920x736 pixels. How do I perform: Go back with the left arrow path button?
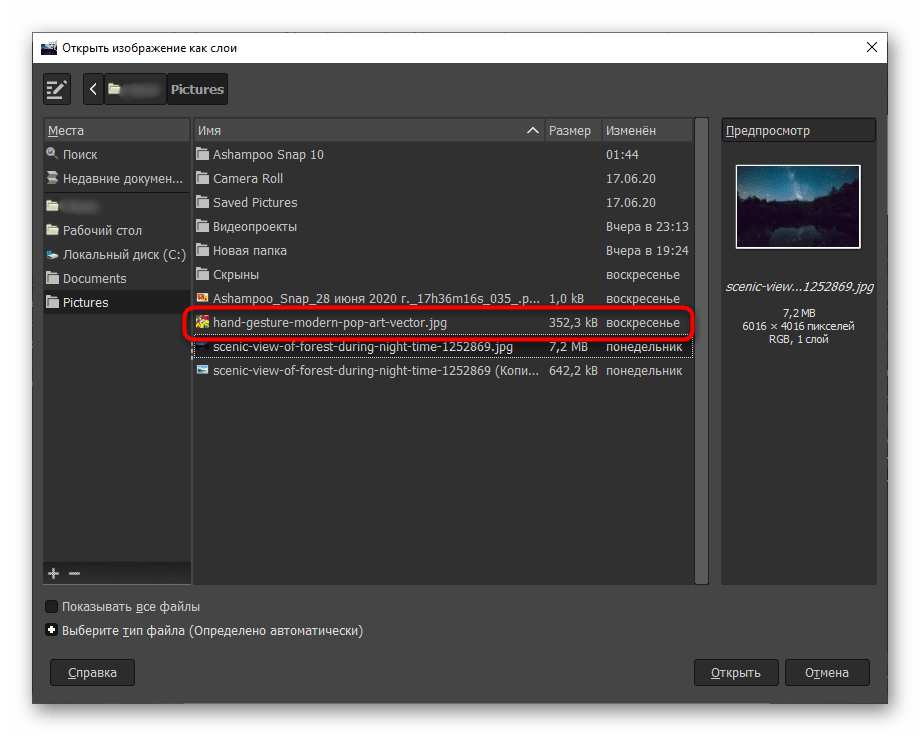pyautogui.click(x=93, y=89)
